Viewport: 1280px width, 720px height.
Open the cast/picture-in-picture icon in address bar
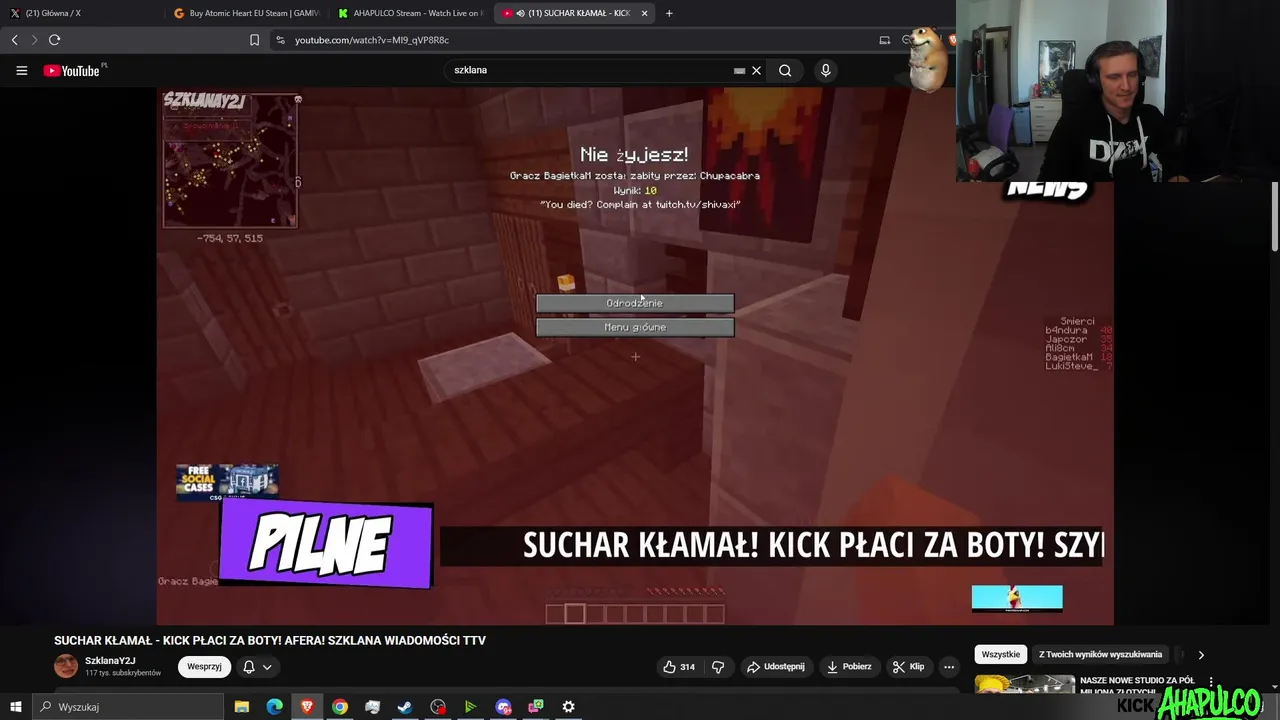(x=884, y=40)
